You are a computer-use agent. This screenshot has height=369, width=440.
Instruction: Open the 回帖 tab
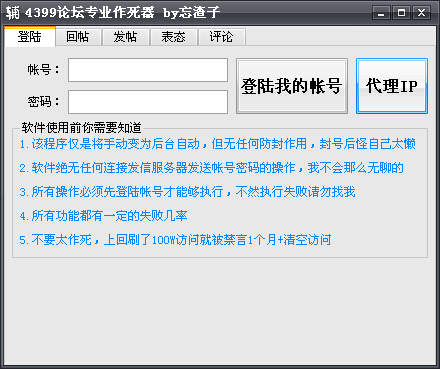tap(78, 37)
